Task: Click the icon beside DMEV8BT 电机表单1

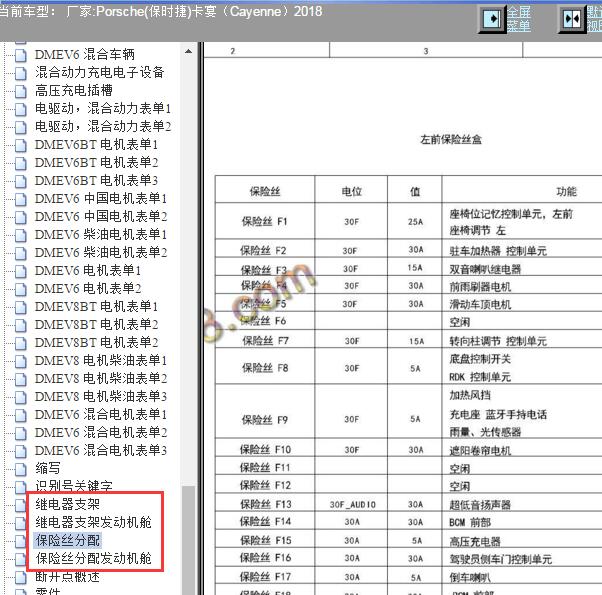Action: [21, 307]
